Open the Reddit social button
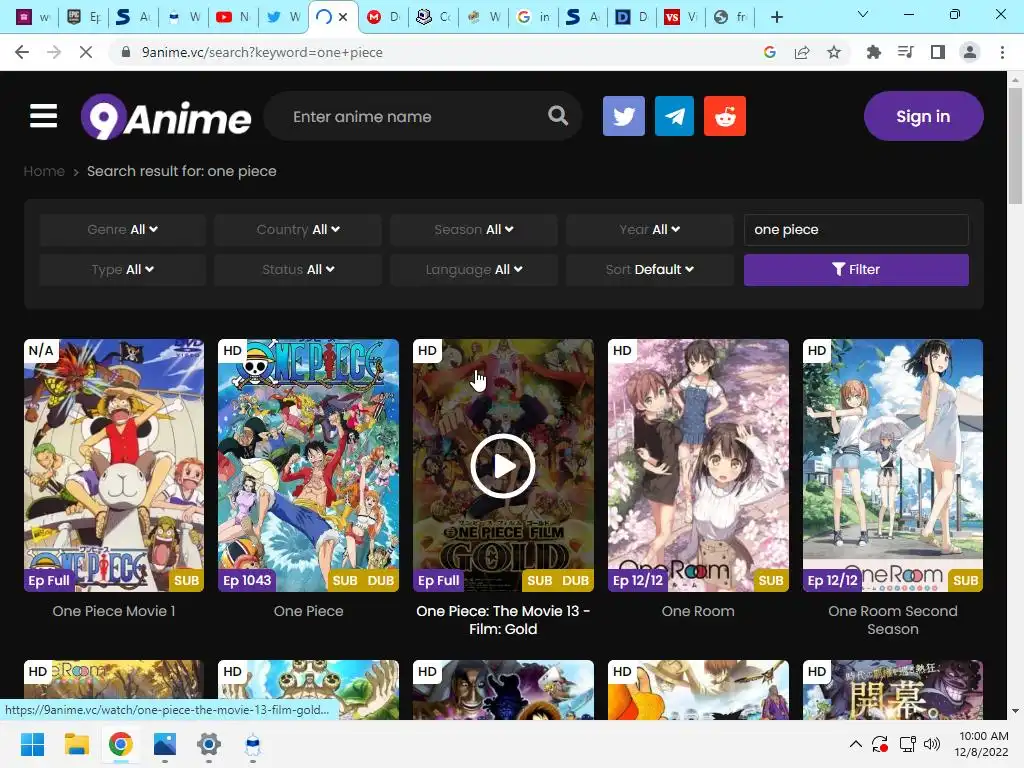1024x768 pixels. click(x=725, y=116)
